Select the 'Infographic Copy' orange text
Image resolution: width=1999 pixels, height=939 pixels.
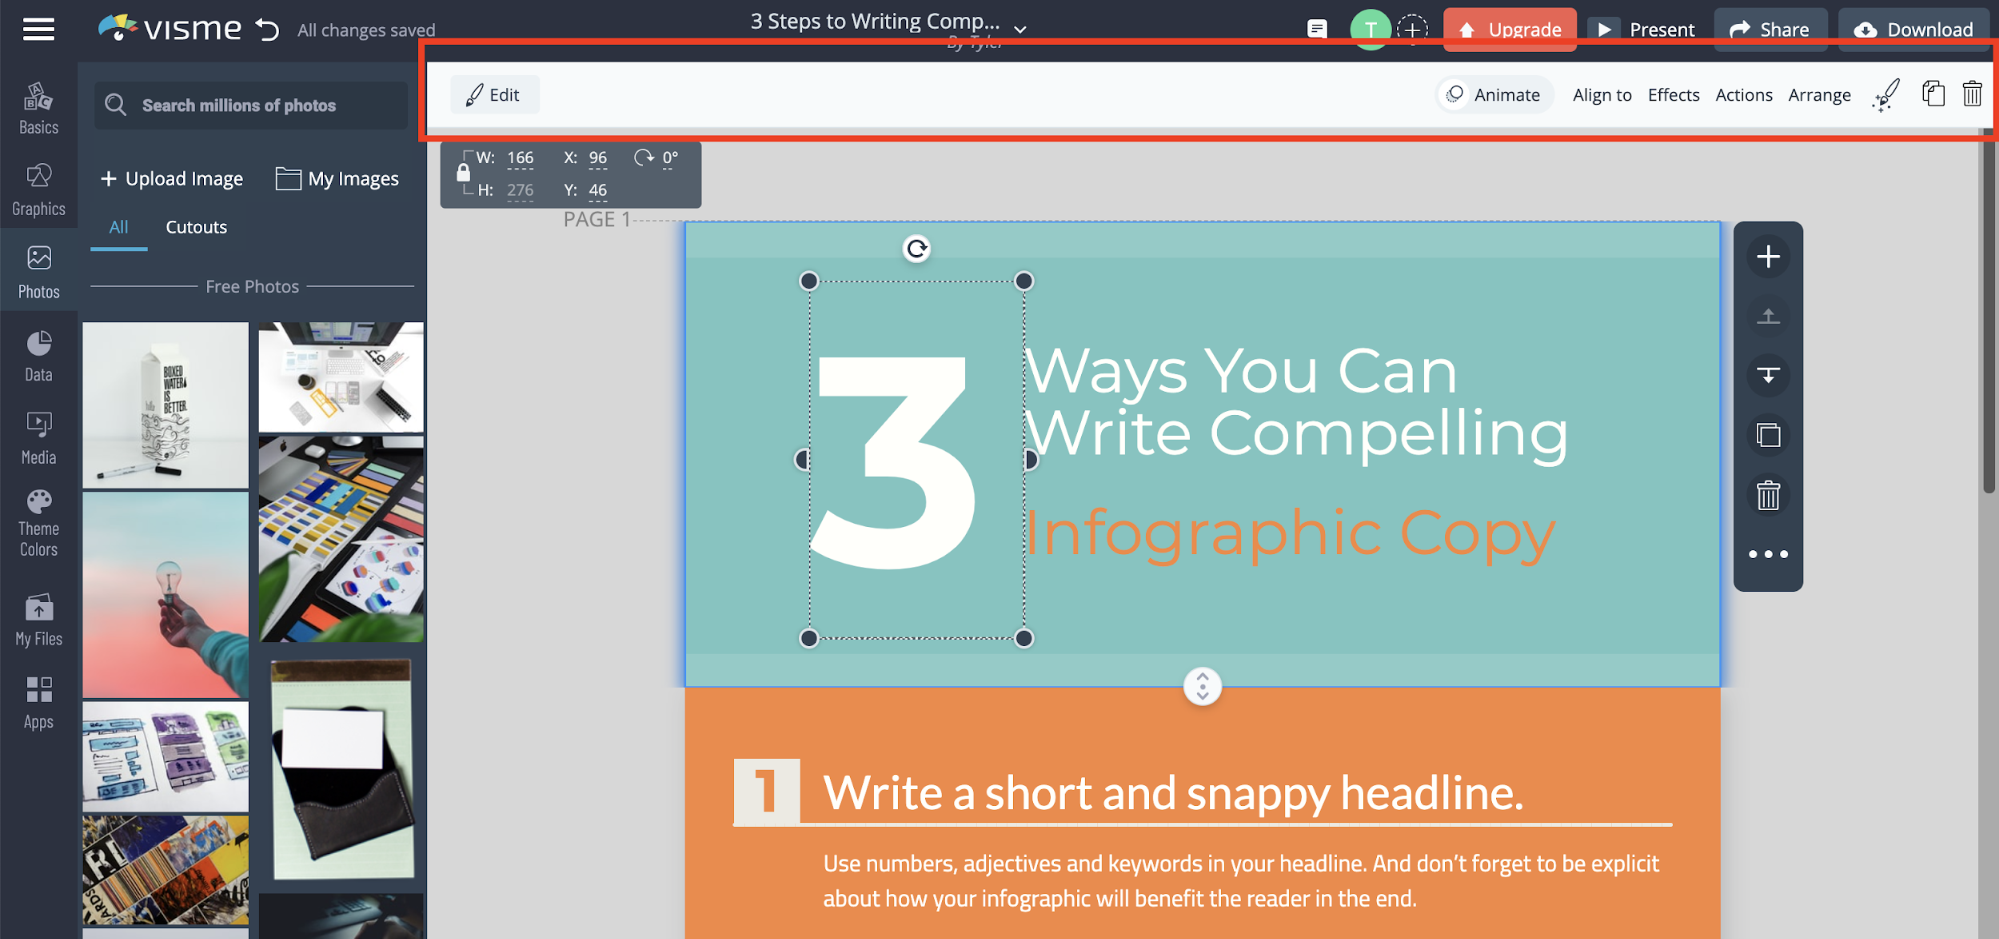1291,533
